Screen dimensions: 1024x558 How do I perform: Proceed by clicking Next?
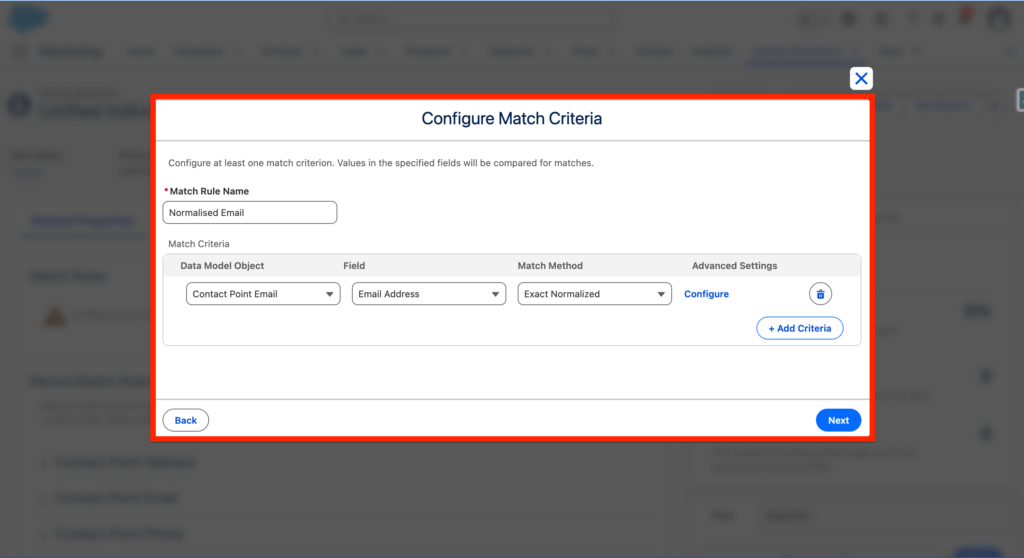tap(838, 420)
